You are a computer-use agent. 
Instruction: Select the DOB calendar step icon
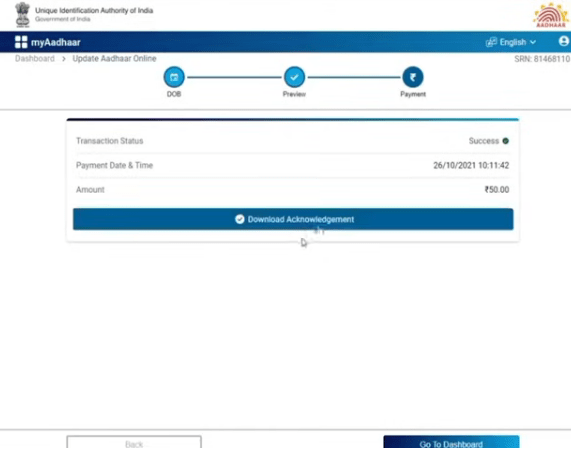(x=174, y=77)
